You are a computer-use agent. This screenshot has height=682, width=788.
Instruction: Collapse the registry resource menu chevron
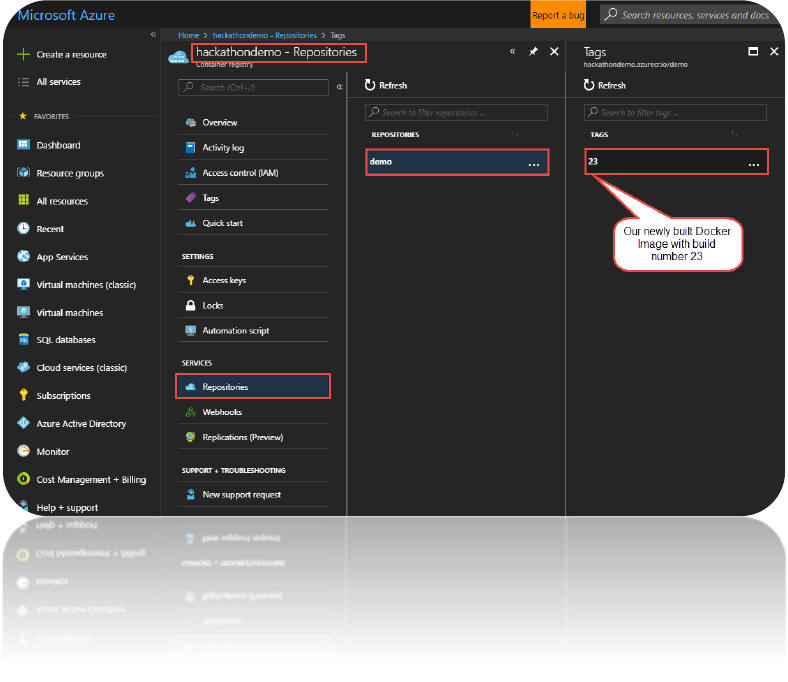[x=340, y=87]
